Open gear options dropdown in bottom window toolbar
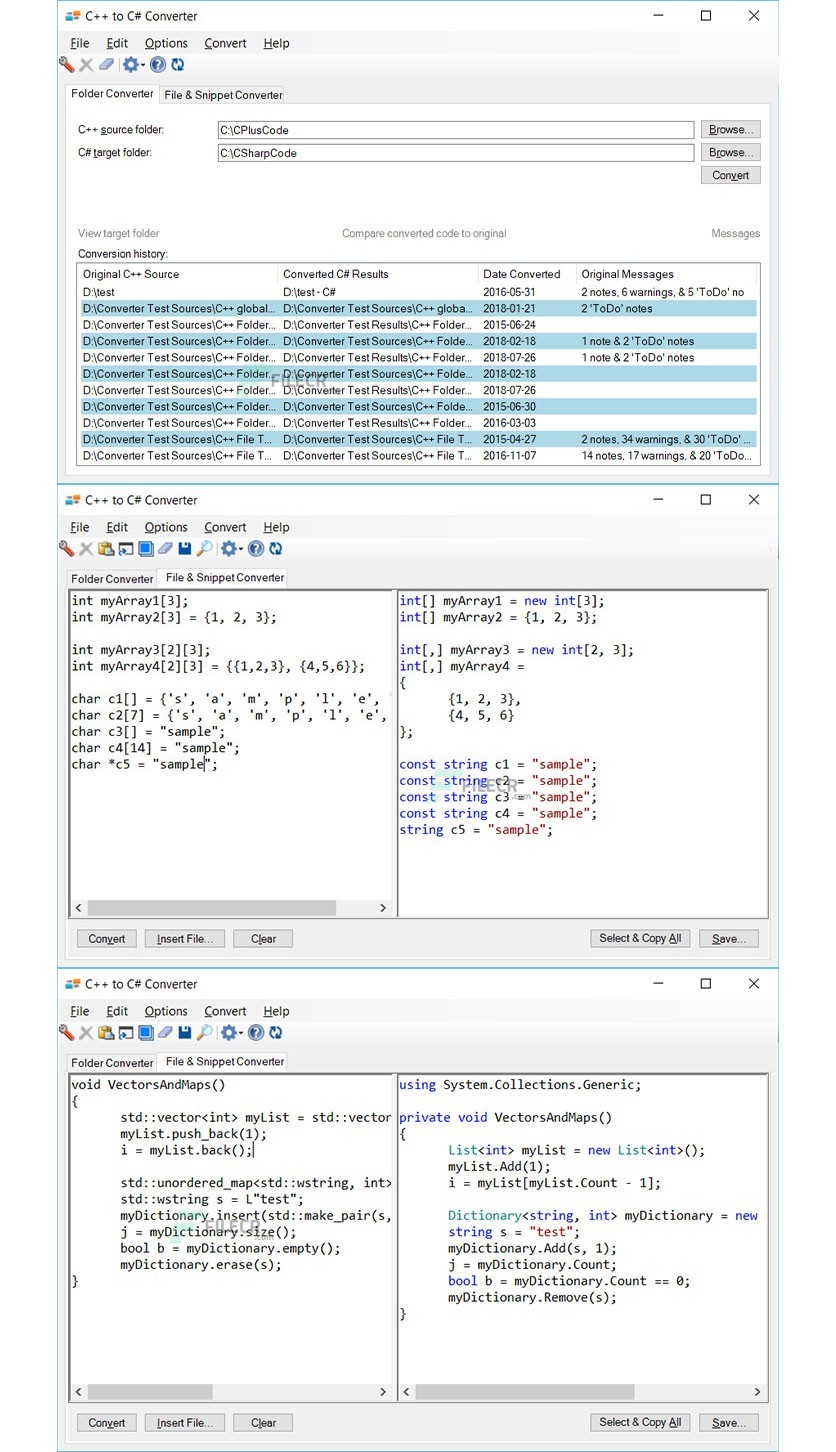 point(231,1033)
